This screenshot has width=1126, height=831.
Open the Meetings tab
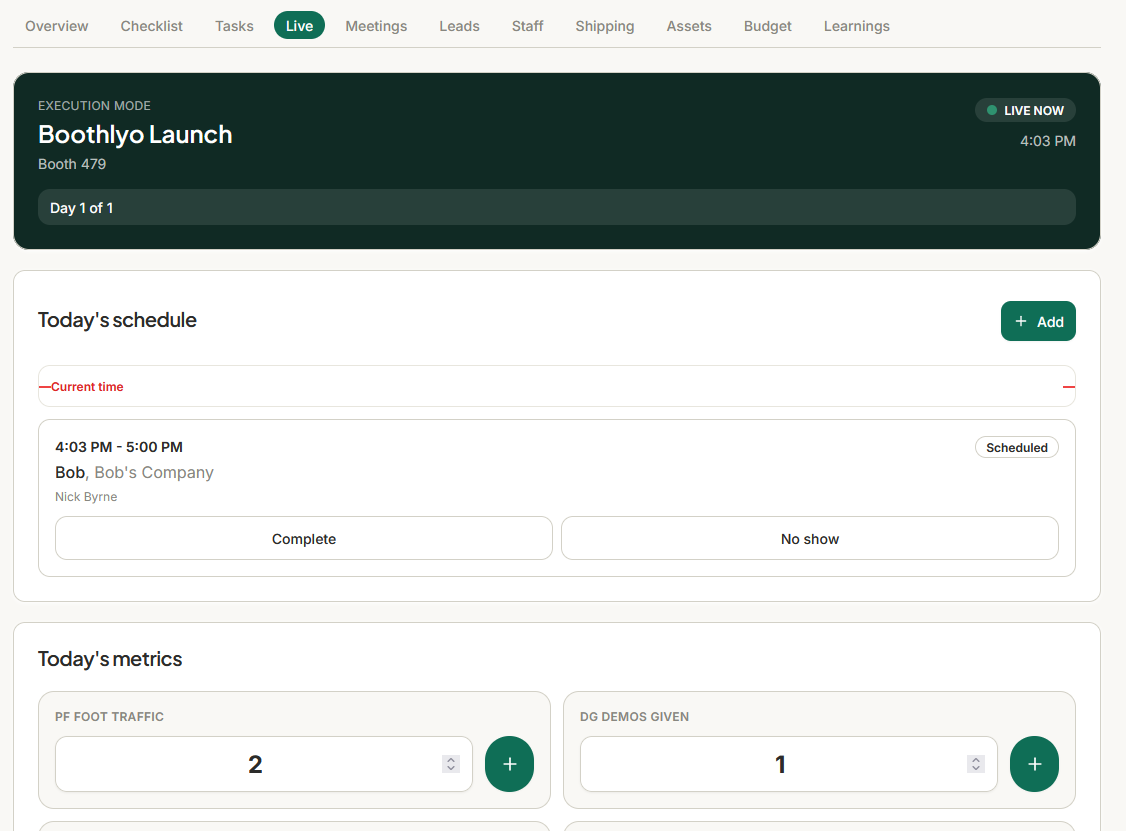[376, 26]
